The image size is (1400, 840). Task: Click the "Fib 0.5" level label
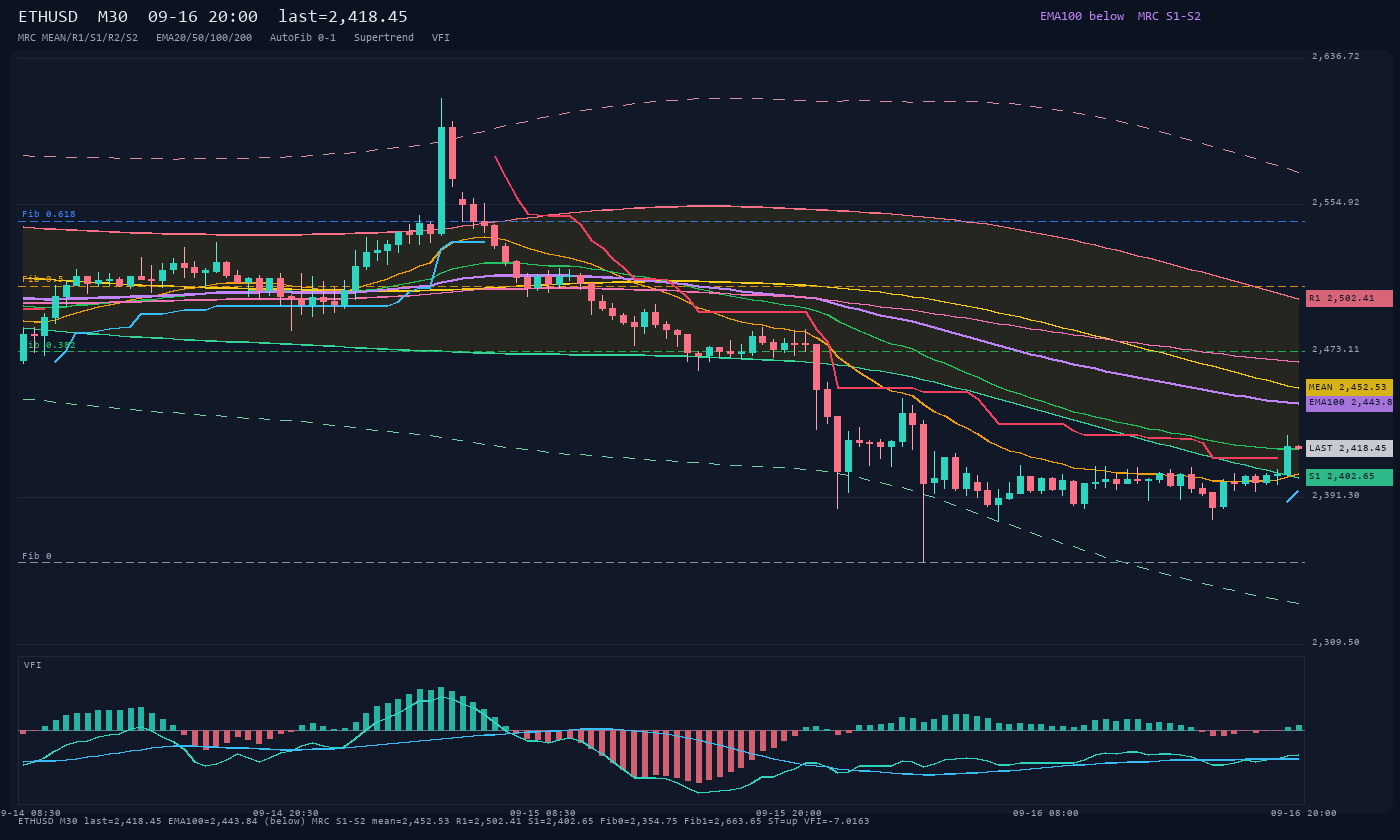coord(43,279)
